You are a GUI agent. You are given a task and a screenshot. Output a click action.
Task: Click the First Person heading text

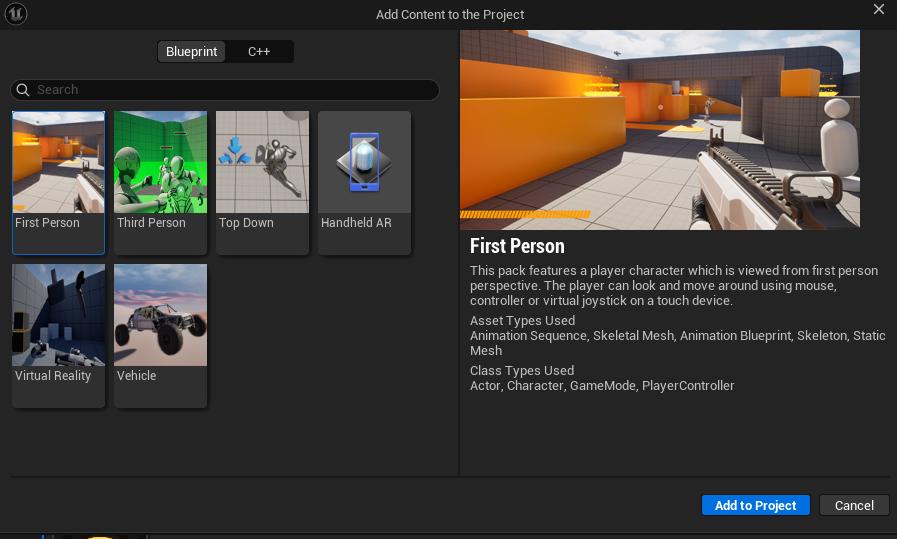click(517, 246)
